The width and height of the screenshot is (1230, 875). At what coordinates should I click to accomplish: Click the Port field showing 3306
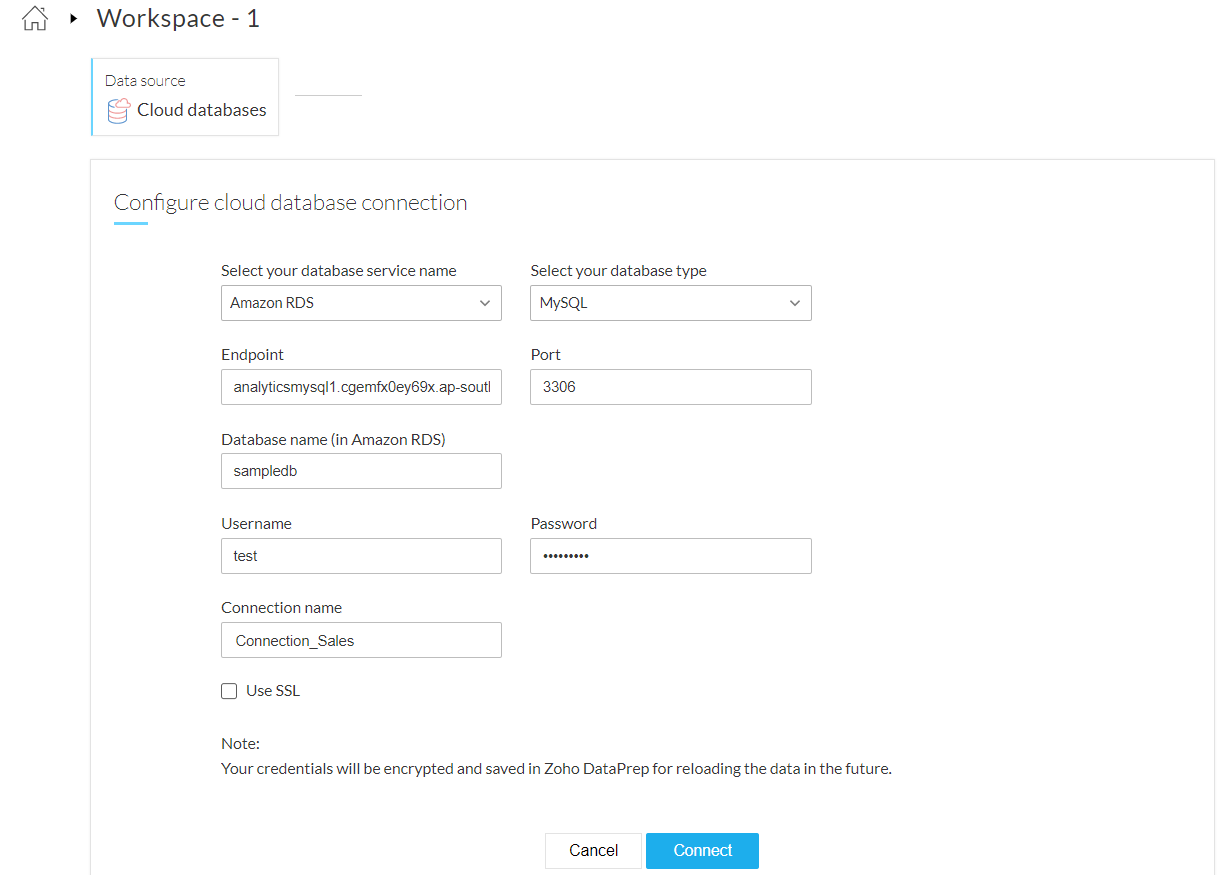(x=670, y=387)
